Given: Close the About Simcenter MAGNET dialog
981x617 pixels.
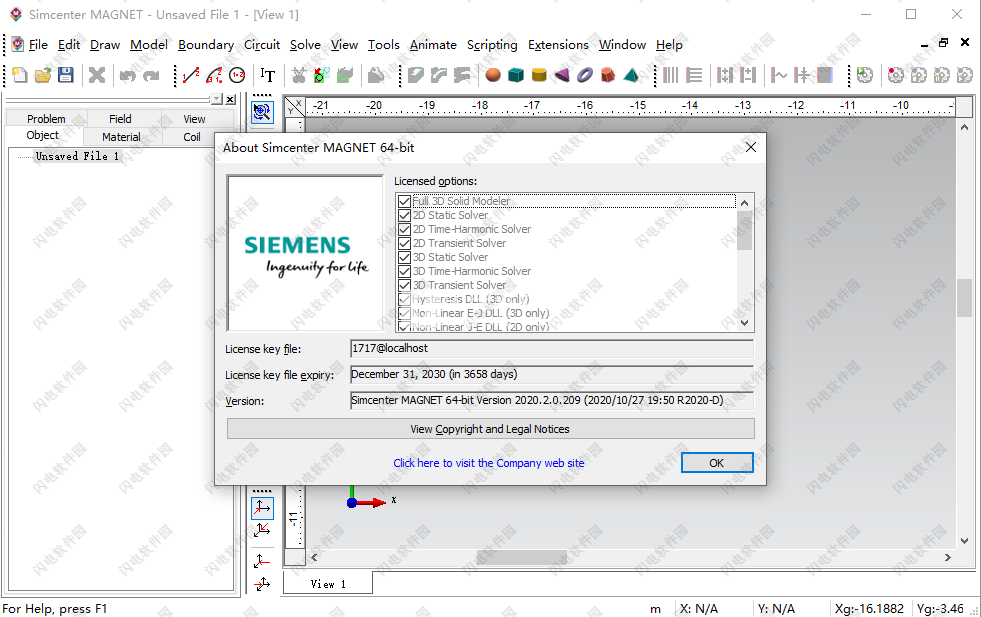Looking at the screenshot, I should pos(751,147).
